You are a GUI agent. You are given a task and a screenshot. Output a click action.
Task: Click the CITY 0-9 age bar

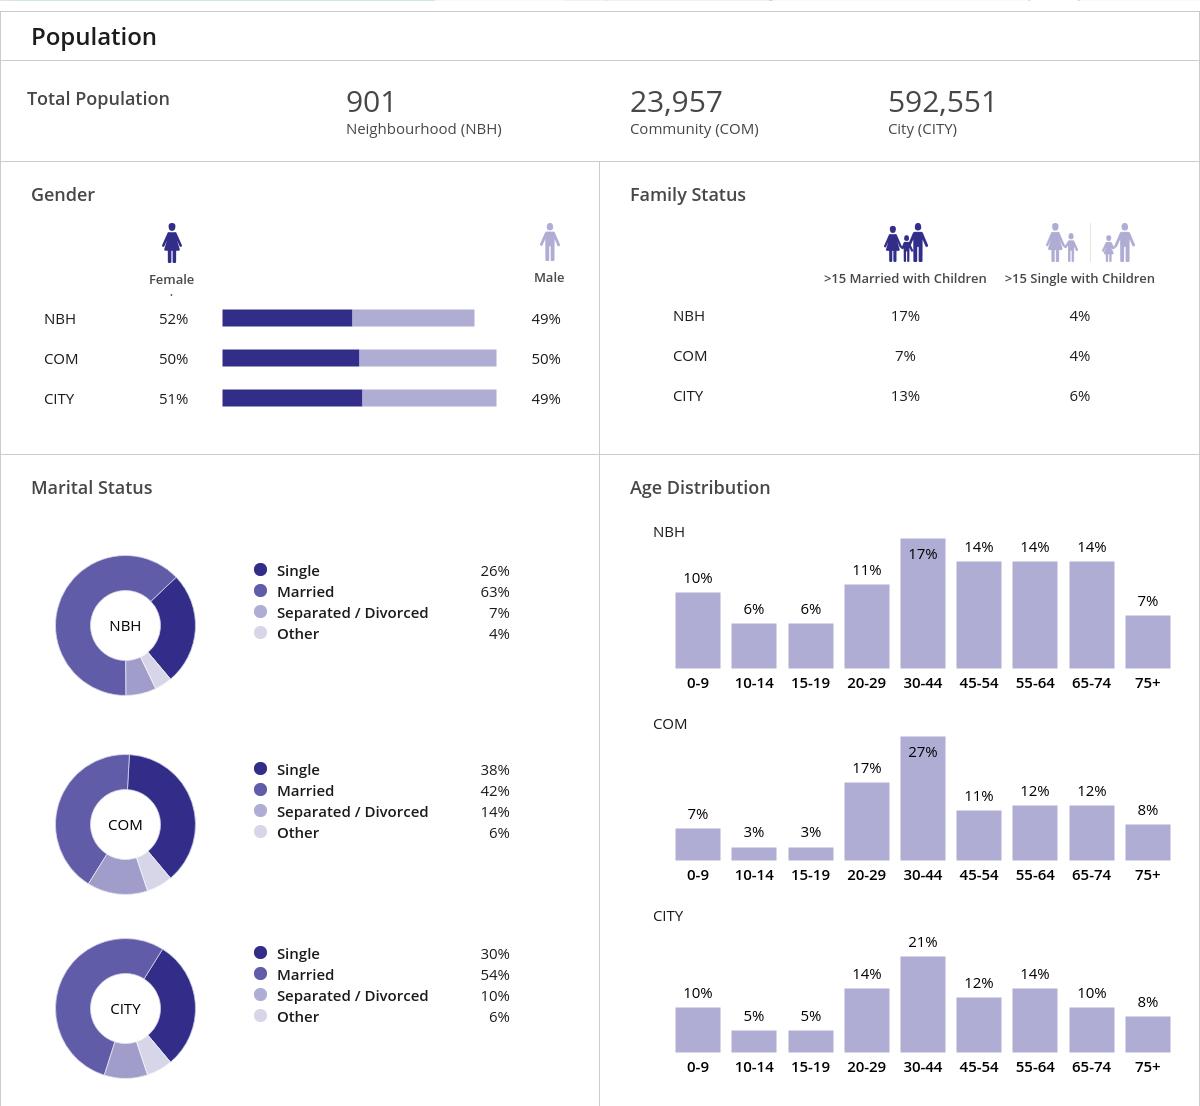coord(698,1030)
